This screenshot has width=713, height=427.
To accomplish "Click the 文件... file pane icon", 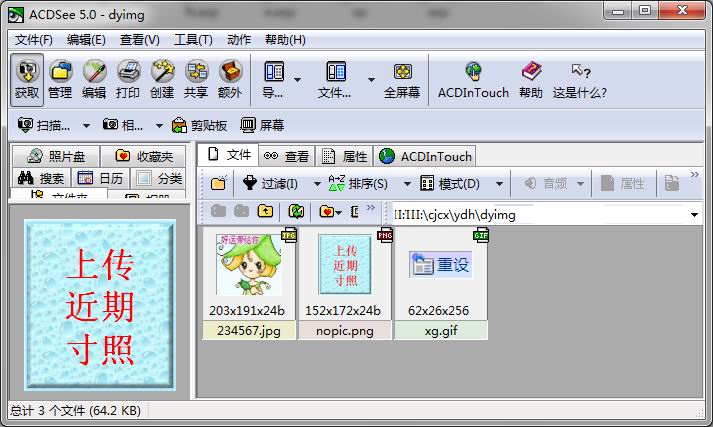I will pos(335,80).
